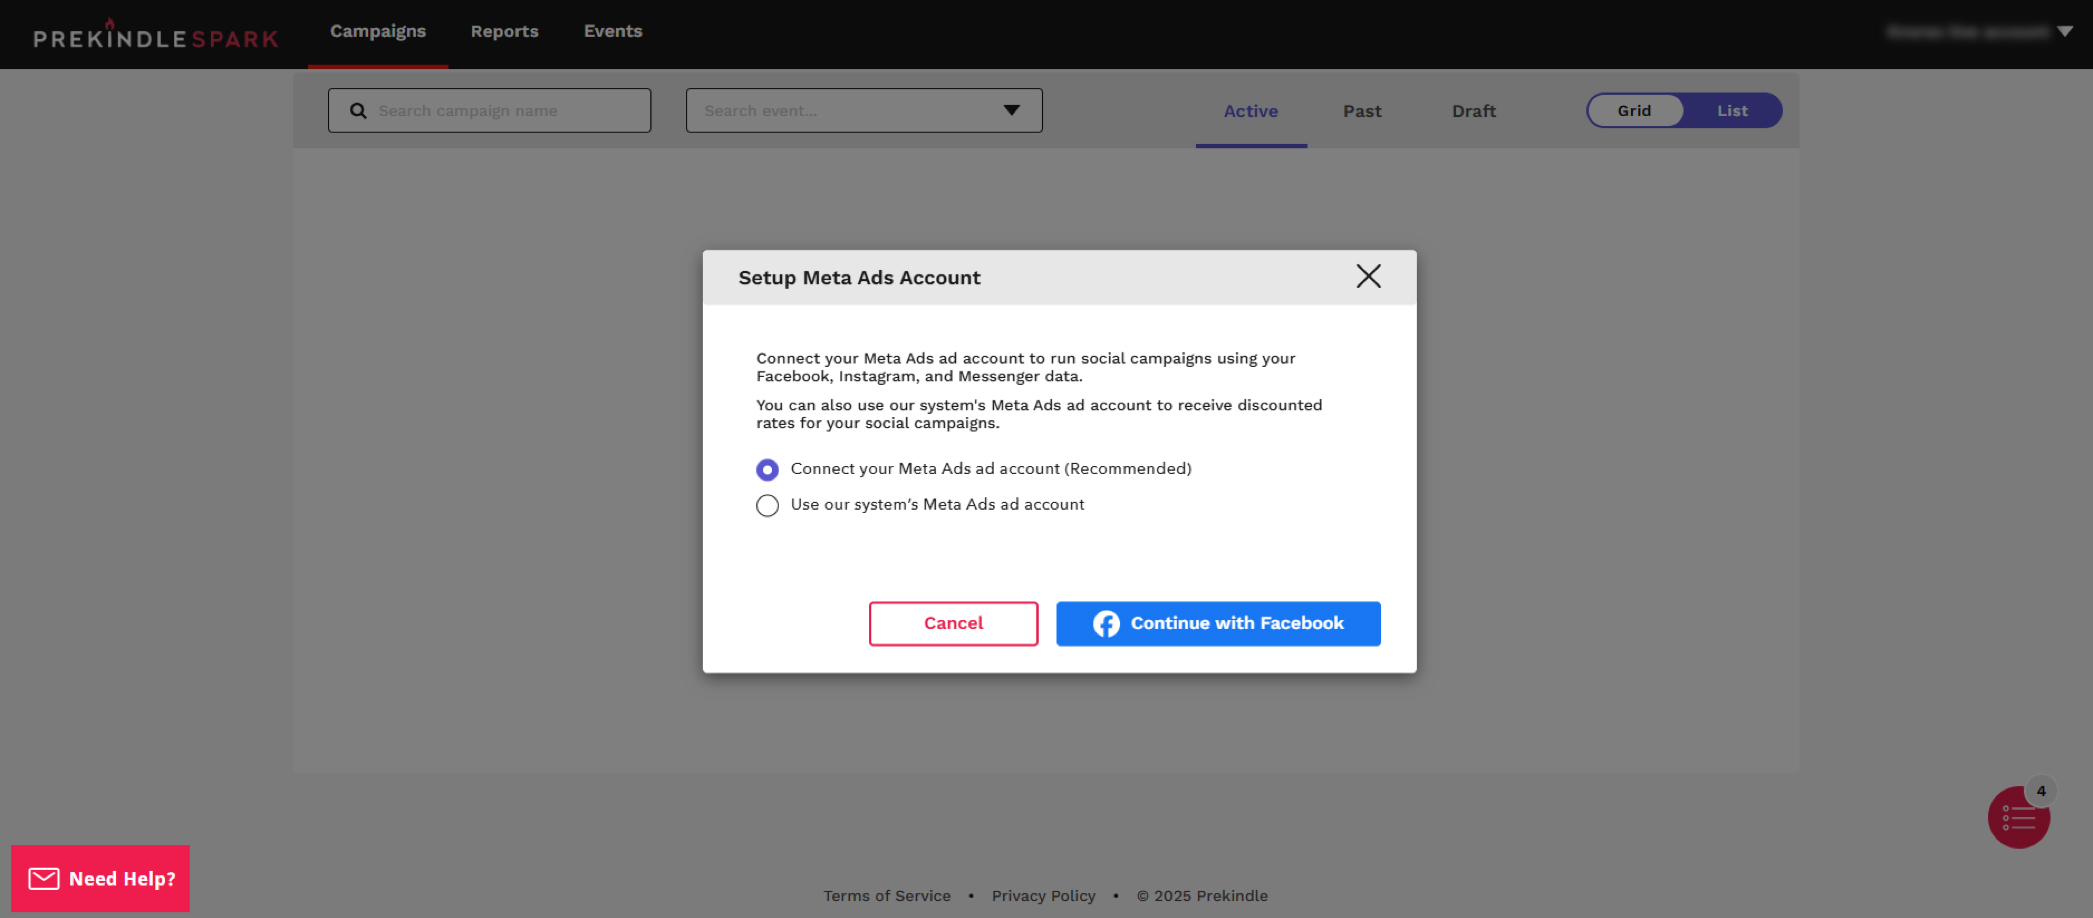Screen dimensions: 2093x918
Task: Open the Events navigation item
Action: [613, 32]
